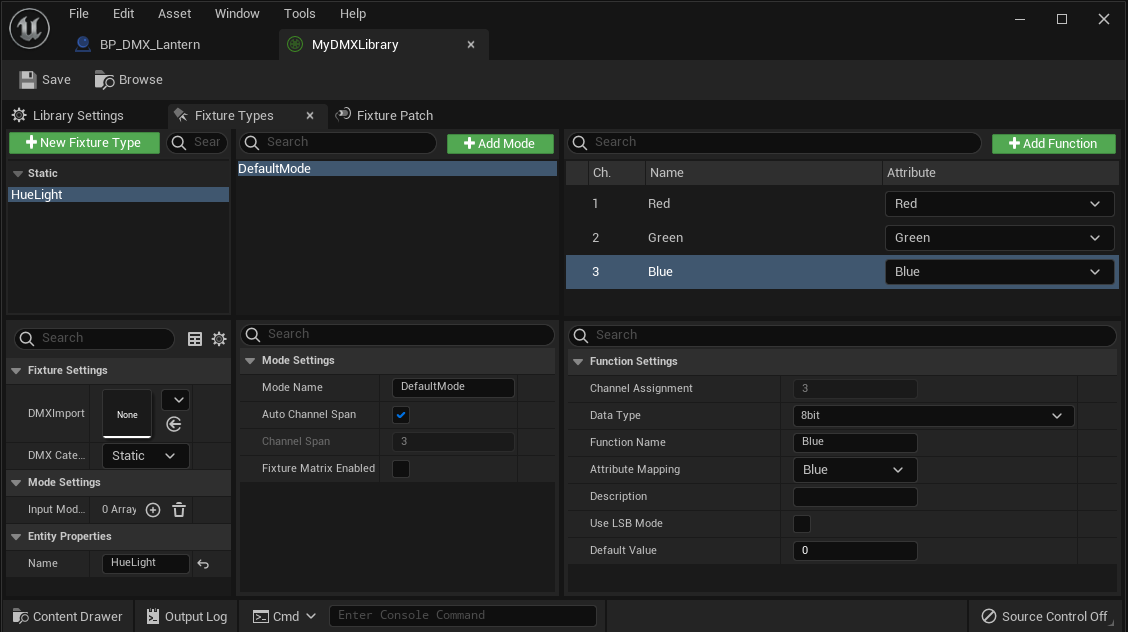
Task: Click the Save disk icon
Action: tap(28, 80)
